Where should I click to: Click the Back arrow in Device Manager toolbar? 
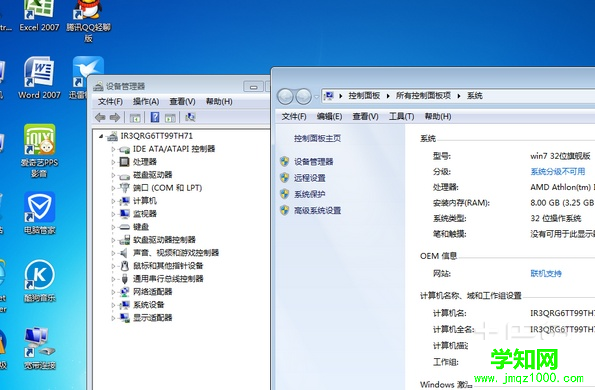tap(100, 118)
